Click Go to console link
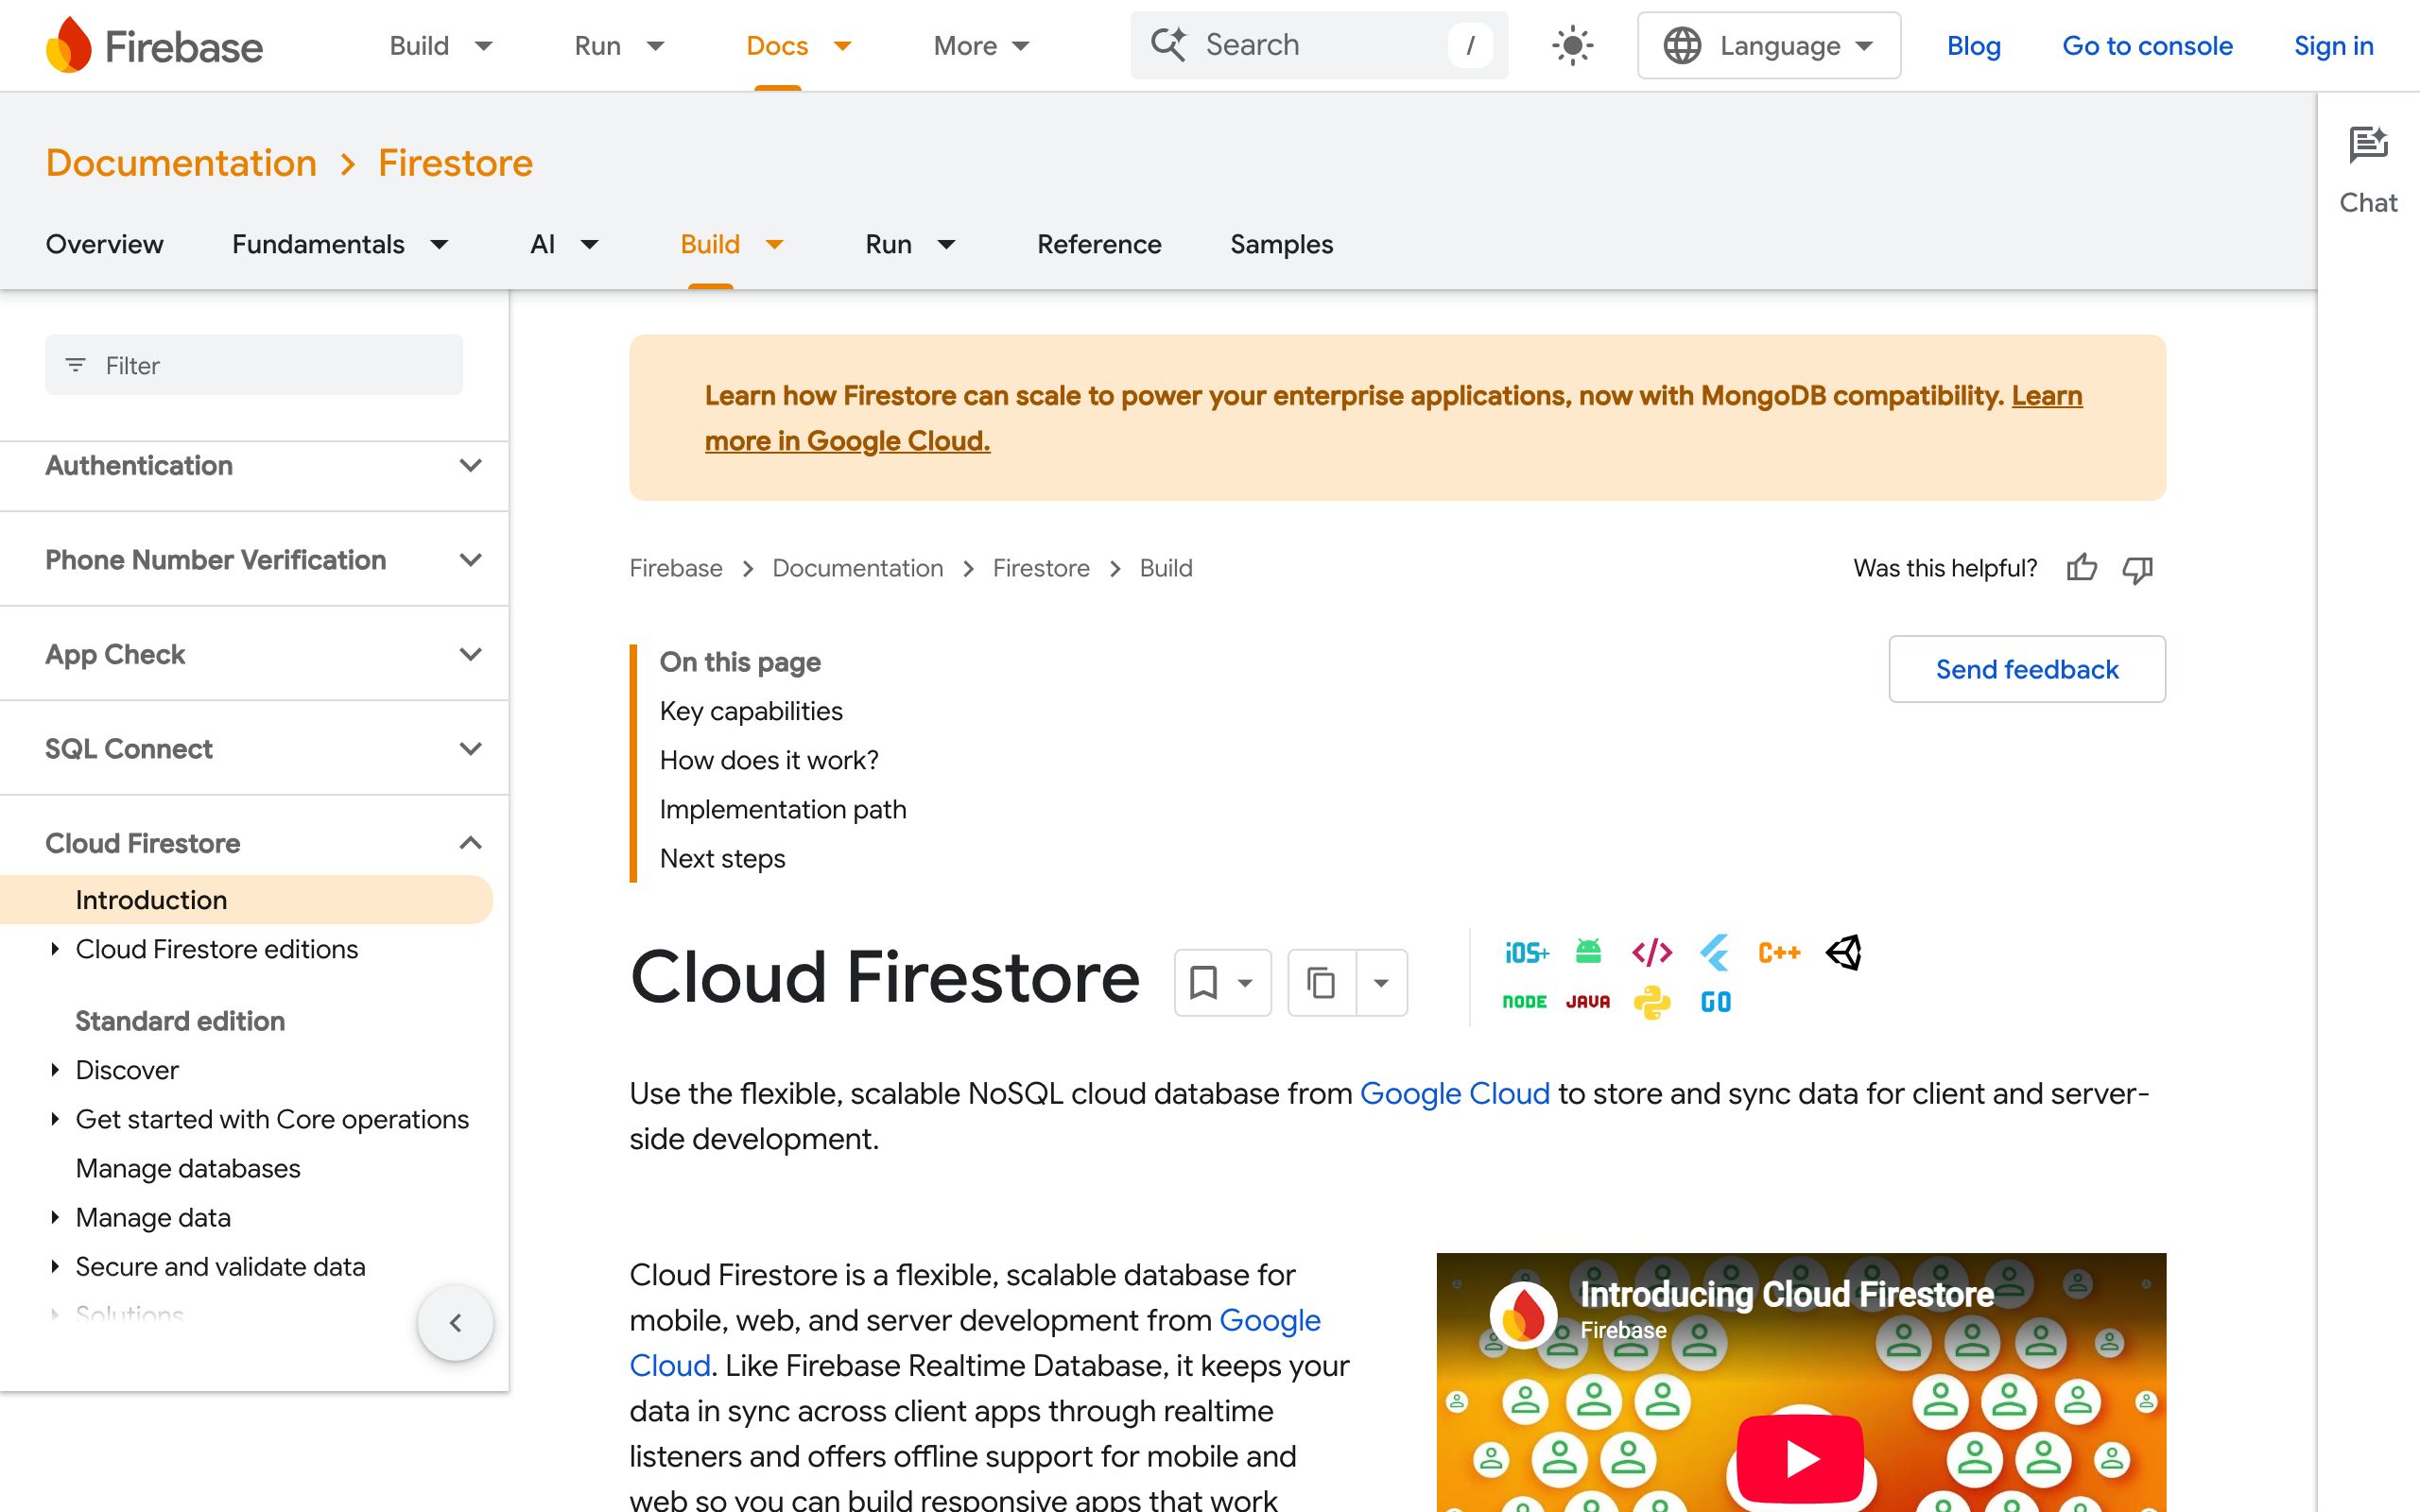The height and width of the screenshot is (1512, 2420). click(2147, 46)
